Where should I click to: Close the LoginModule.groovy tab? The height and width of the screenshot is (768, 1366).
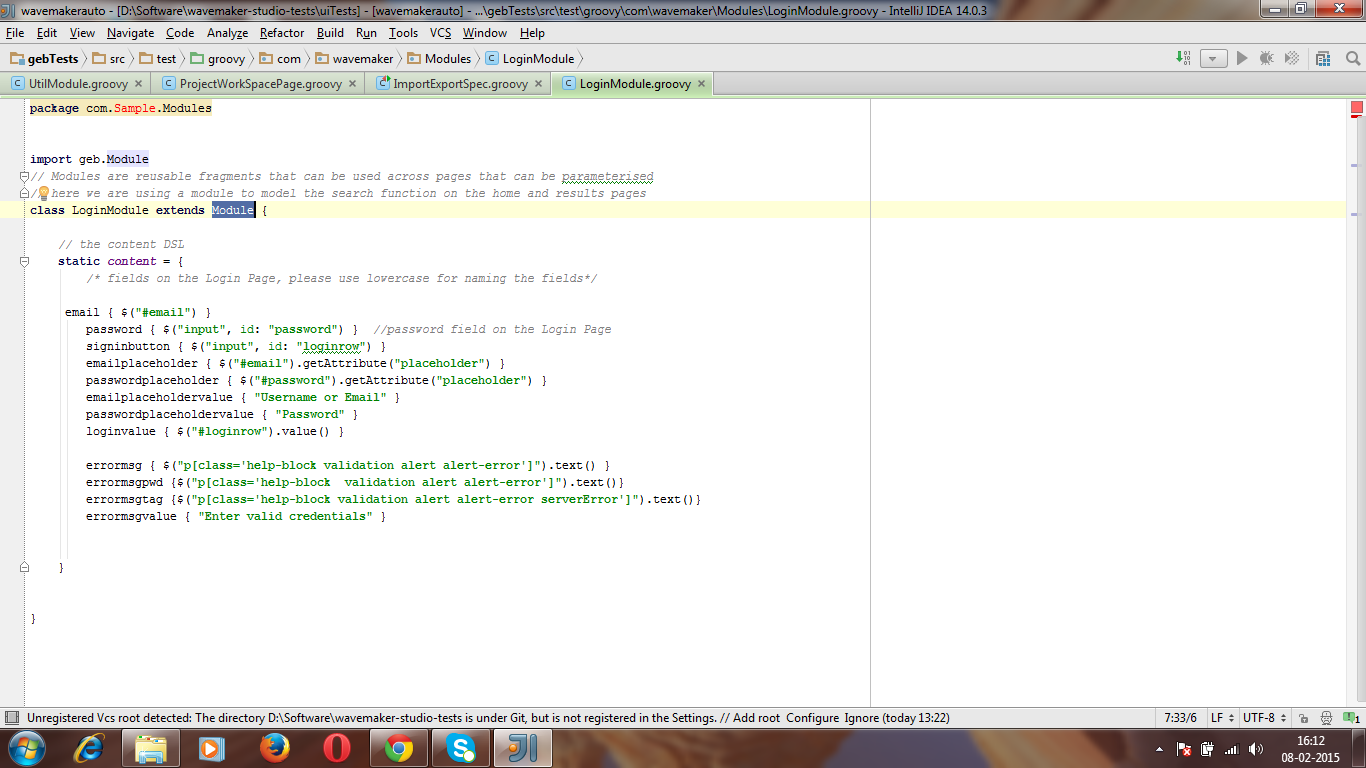click(x=701, y=84)
